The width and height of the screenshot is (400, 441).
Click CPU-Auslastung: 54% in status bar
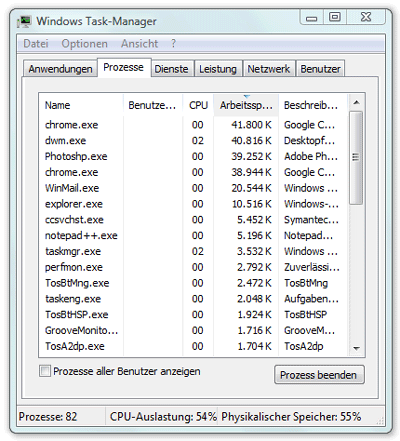click(163, 417)
